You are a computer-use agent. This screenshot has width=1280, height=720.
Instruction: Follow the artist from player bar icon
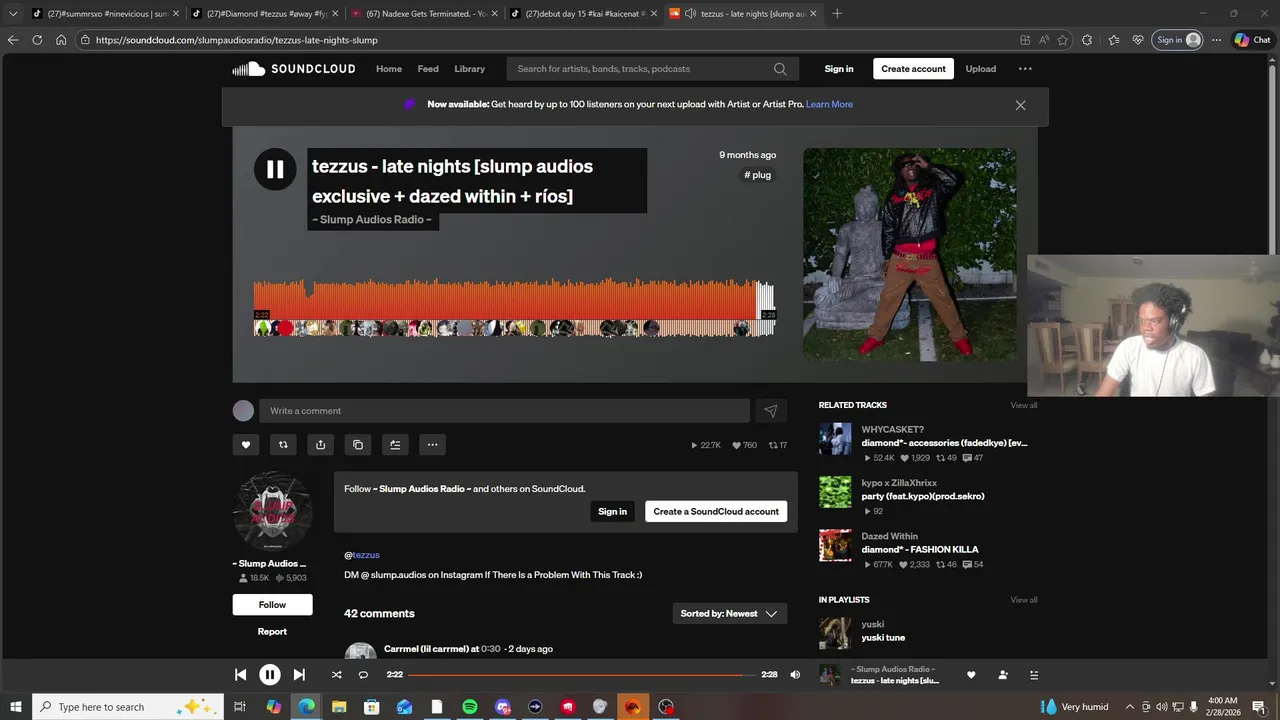tap(1003, 675)
